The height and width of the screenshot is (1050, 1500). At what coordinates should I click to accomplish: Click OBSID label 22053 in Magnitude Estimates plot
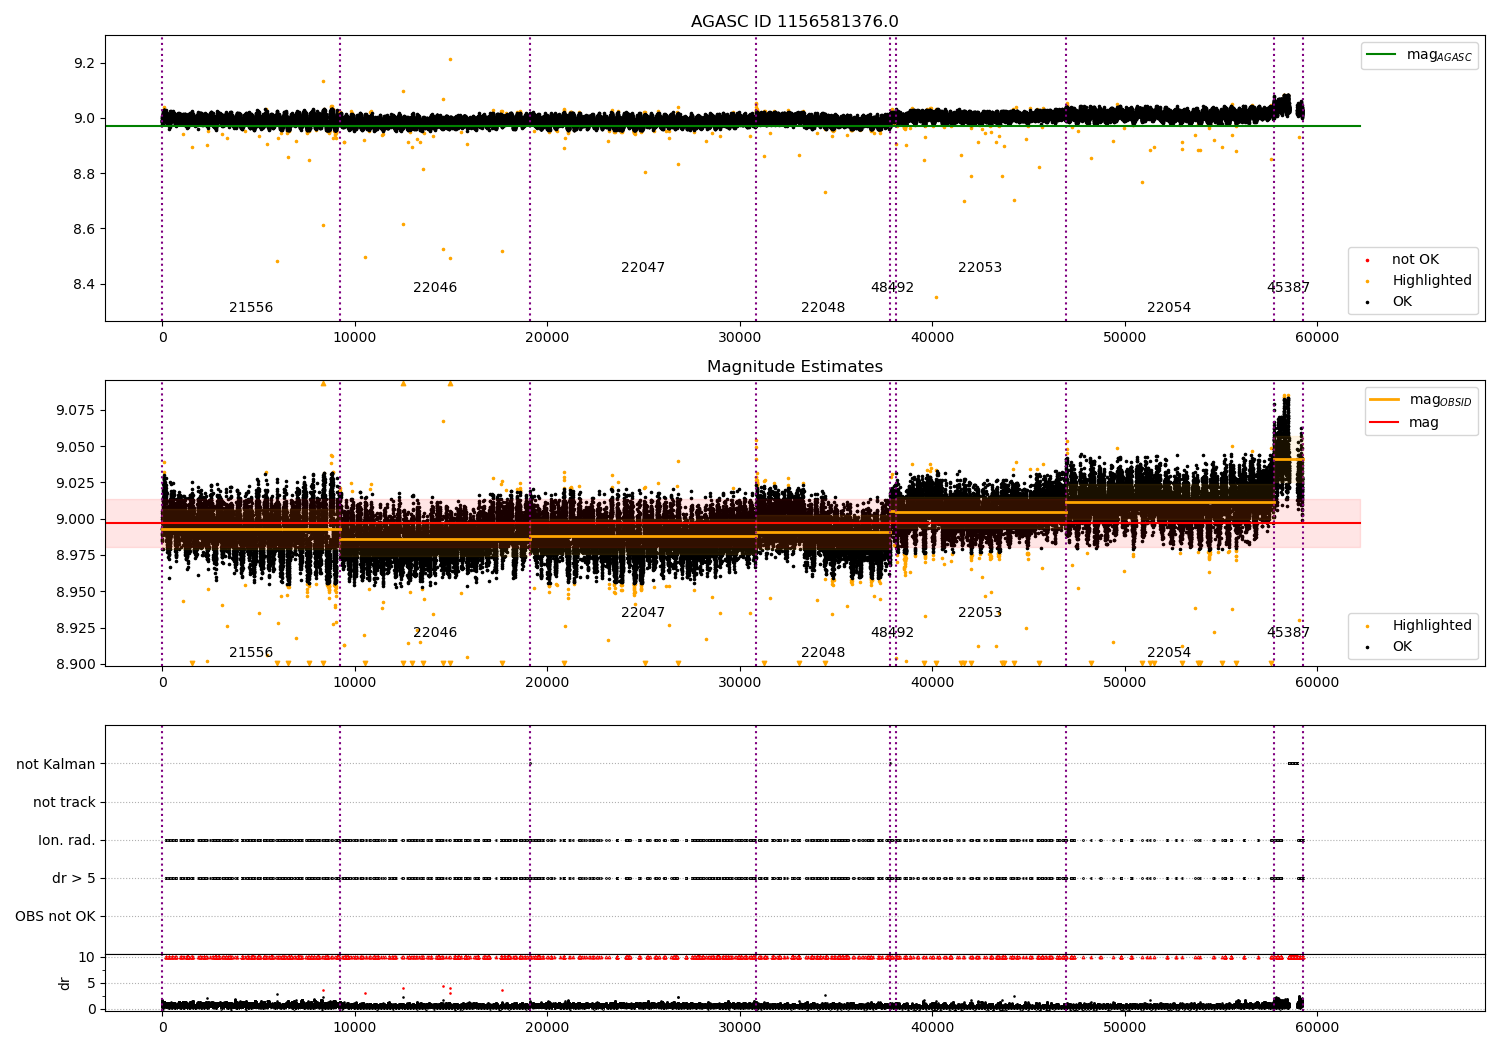(980, 613)
